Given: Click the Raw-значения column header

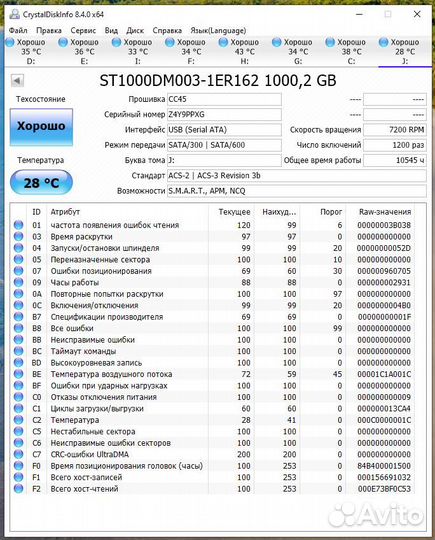Looking at the screenshot, I should coord(381,212).
